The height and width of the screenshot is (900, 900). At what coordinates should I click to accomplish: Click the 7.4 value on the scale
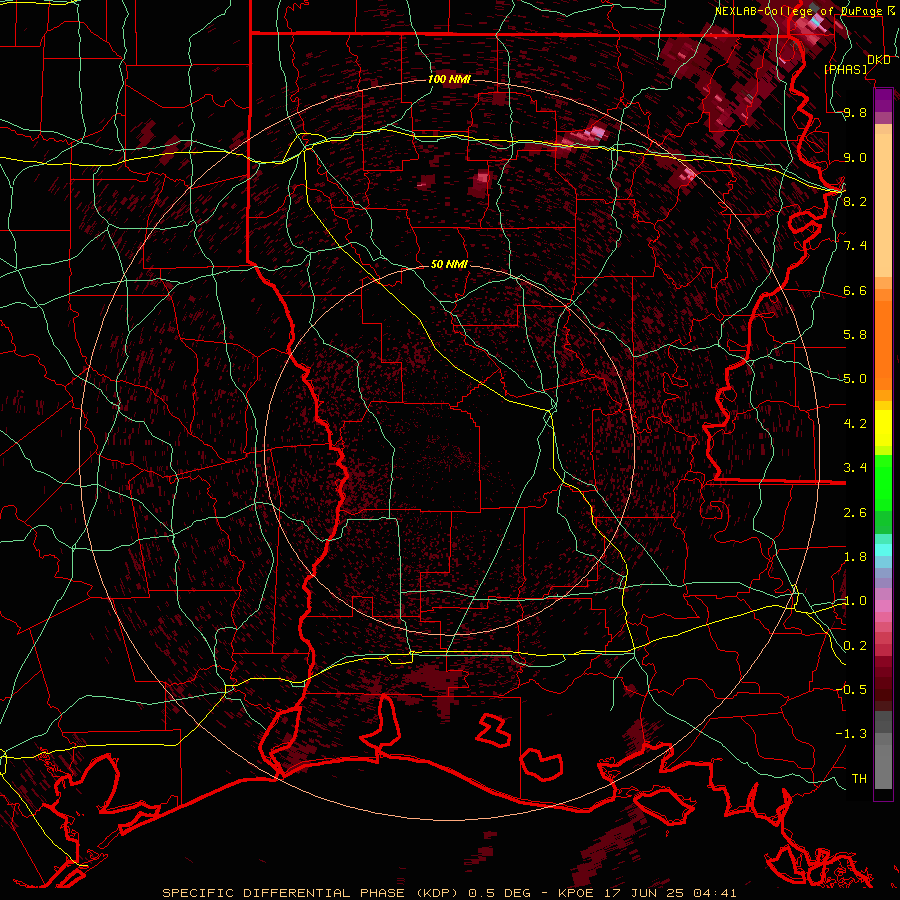tap(855, 246)
